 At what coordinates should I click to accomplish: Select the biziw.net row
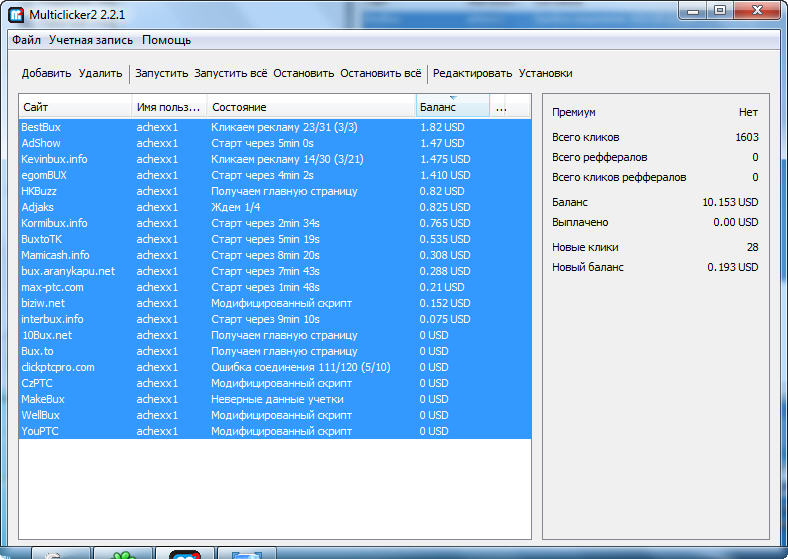(x=275, y=303)
